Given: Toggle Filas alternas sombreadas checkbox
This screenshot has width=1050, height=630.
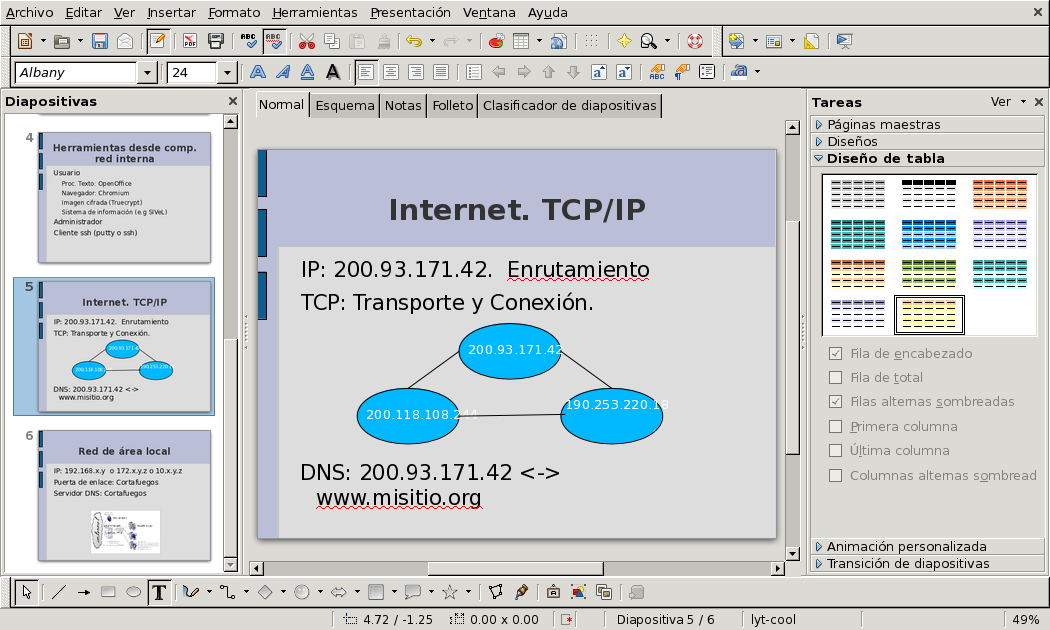Looking at the screenshot, I should (836, 402).
